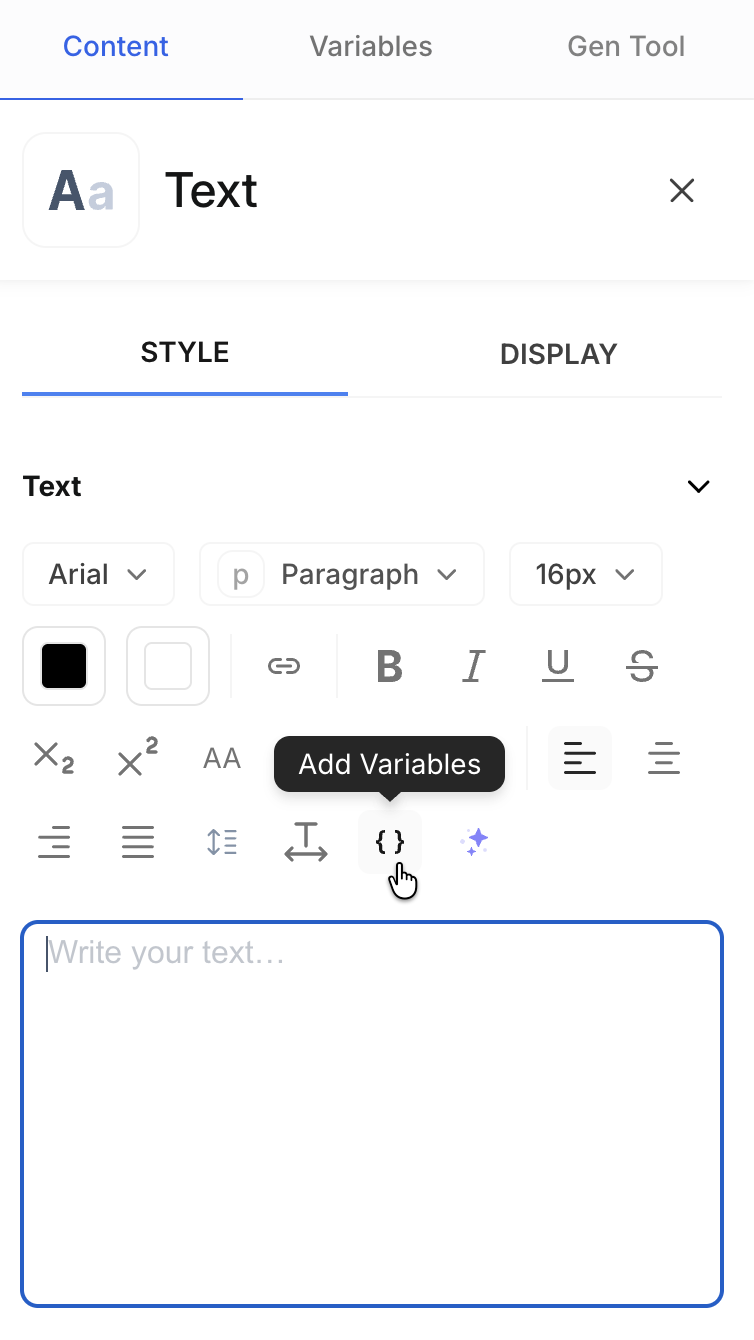Justify the text alignment
The height and width of the screenshot is (1340, 754).
click(x=137, y=842)
